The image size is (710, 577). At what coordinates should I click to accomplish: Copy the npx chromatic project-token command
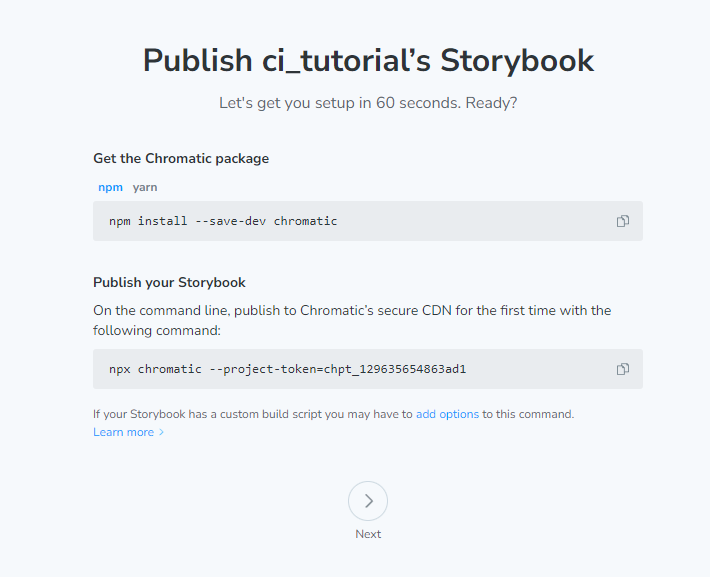(623, 369)
